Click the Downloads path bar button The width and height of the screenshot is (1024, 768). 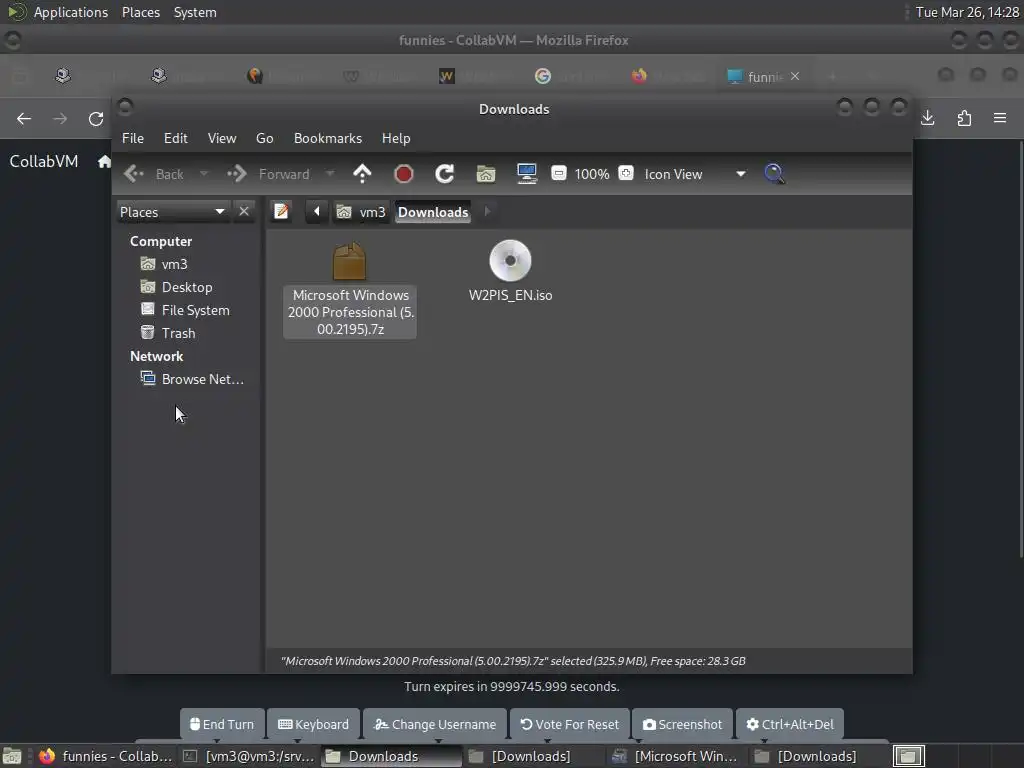click(433, 212)
